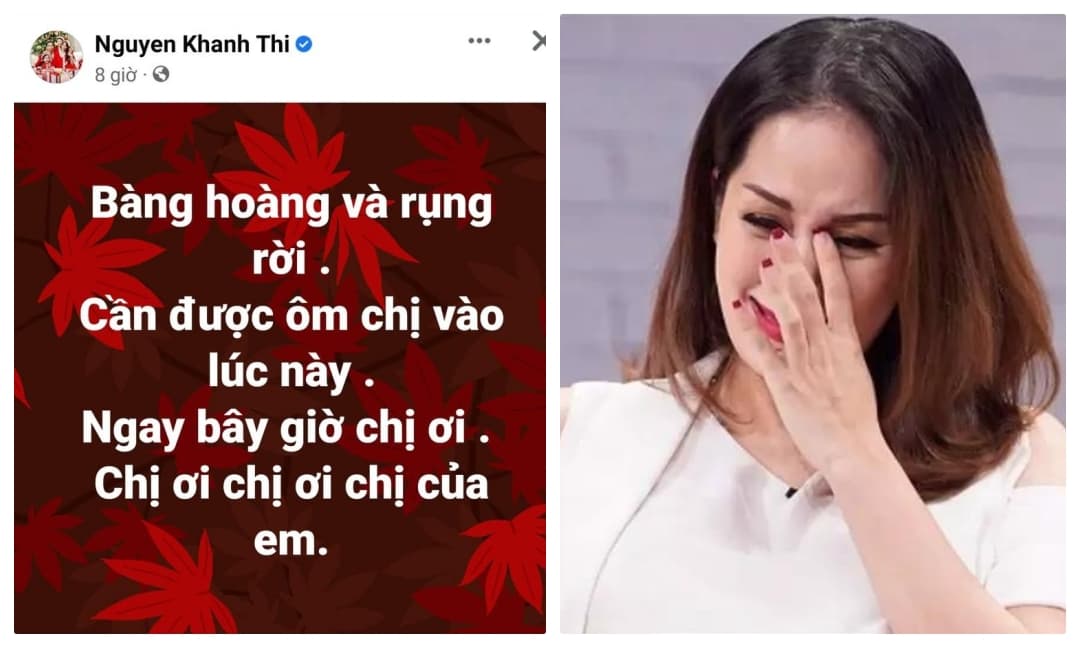Screen dimensions: 1080x648
Task: Click the blue verified badge
Action: [304, 45]
